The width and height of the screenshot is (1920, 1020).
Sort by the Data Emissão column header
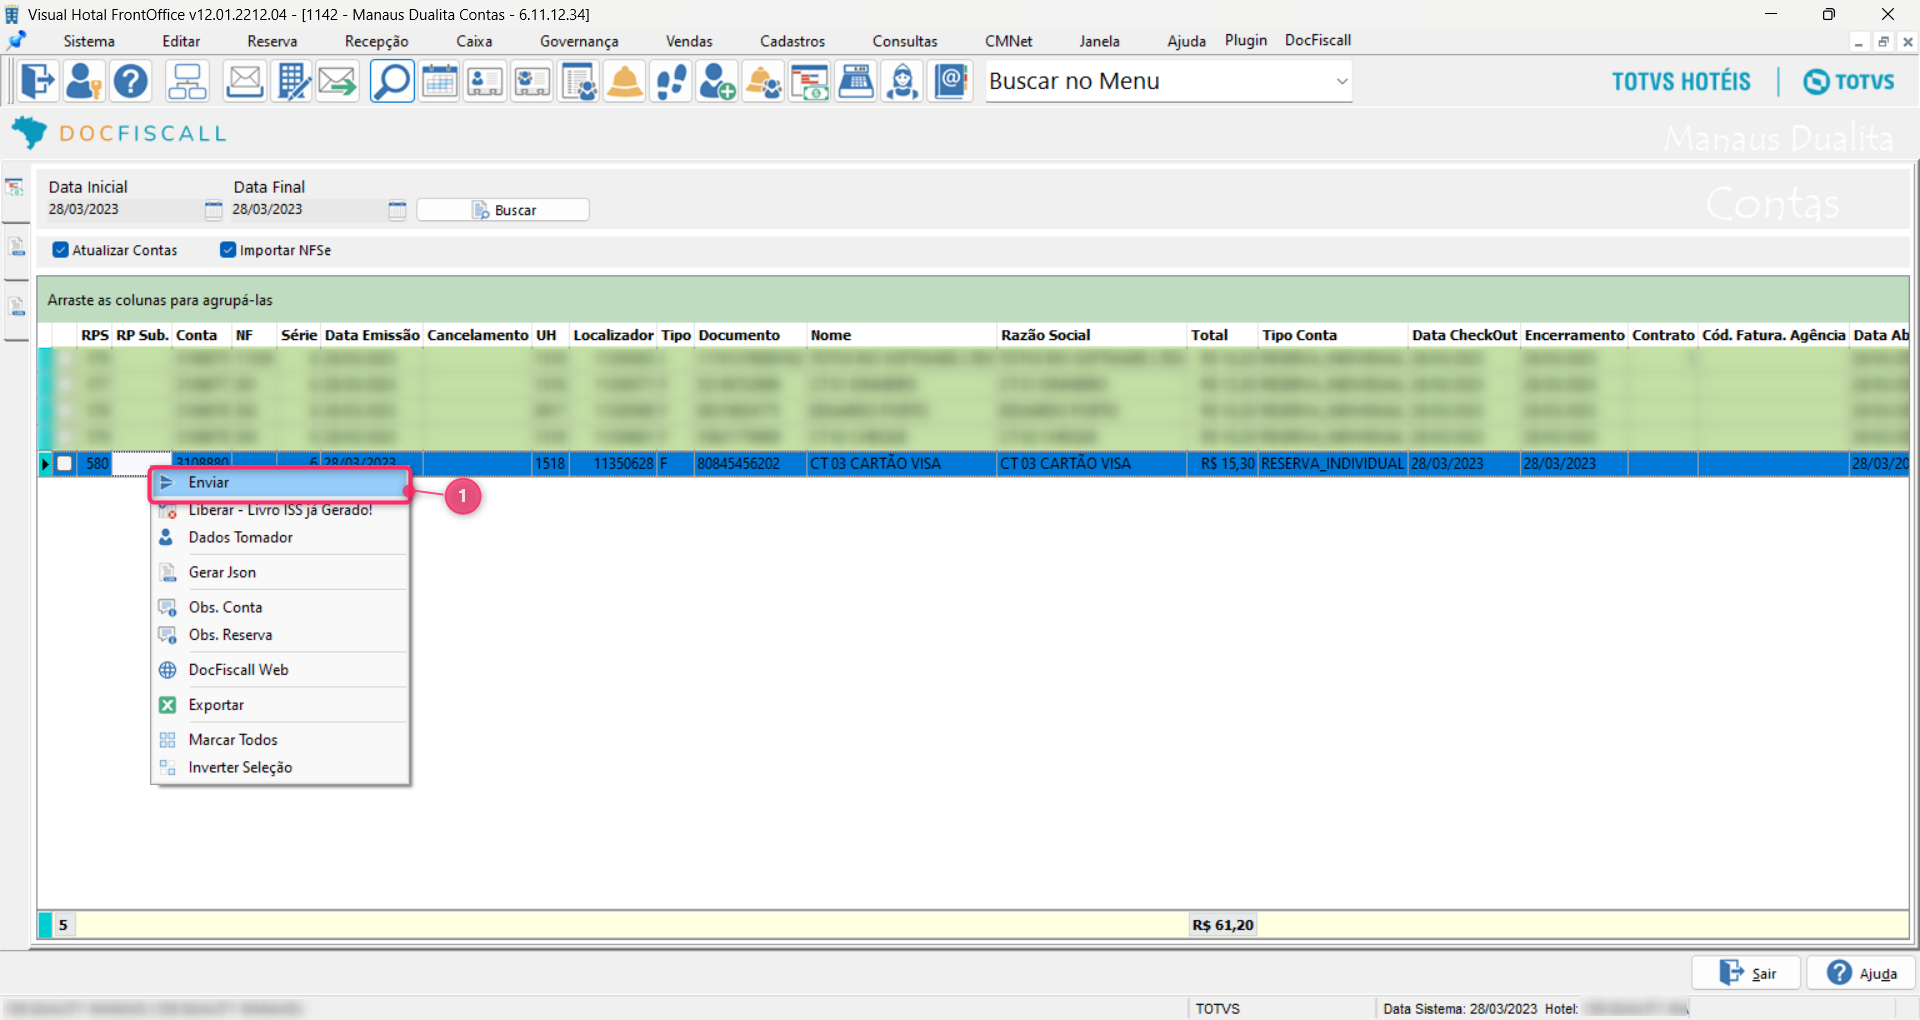coord(372,335)
